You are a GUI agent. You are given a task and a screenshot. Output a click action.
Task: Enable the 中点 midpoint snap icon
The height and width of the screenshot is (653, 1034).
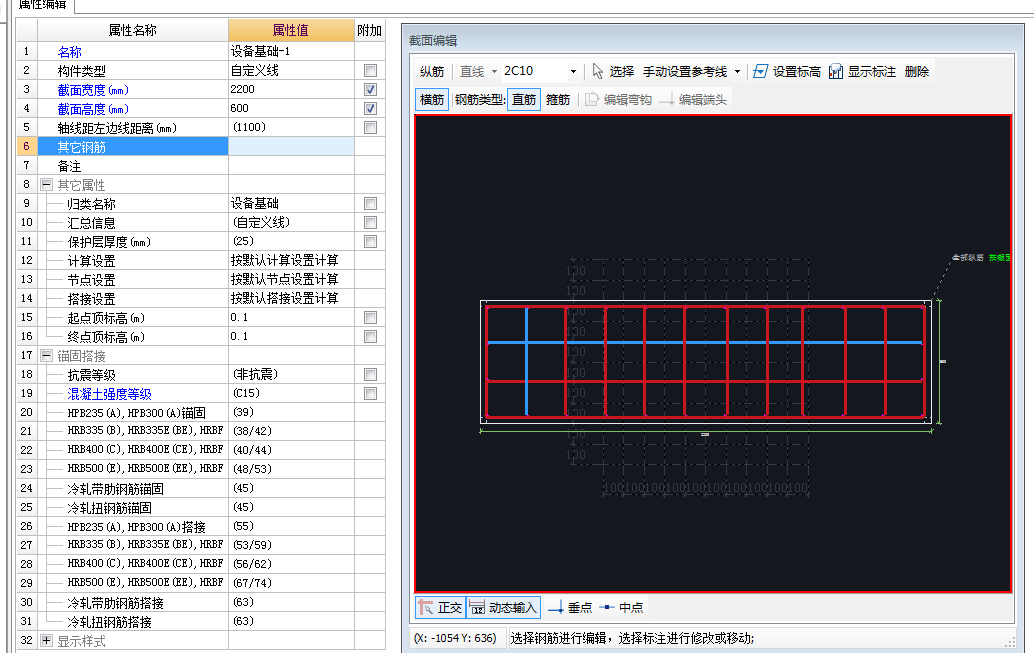tap(607, 607)
